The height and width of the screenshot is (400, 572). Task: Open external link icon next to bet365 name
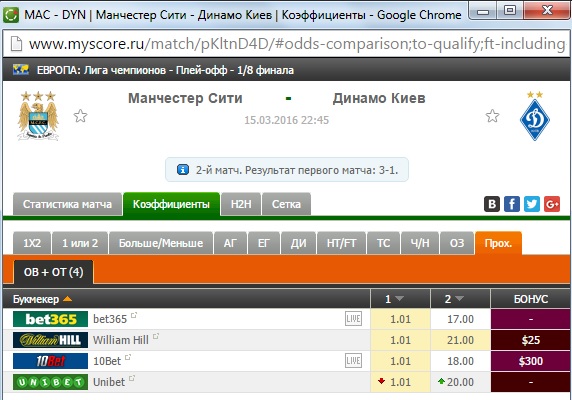click(x=134, y=315)
